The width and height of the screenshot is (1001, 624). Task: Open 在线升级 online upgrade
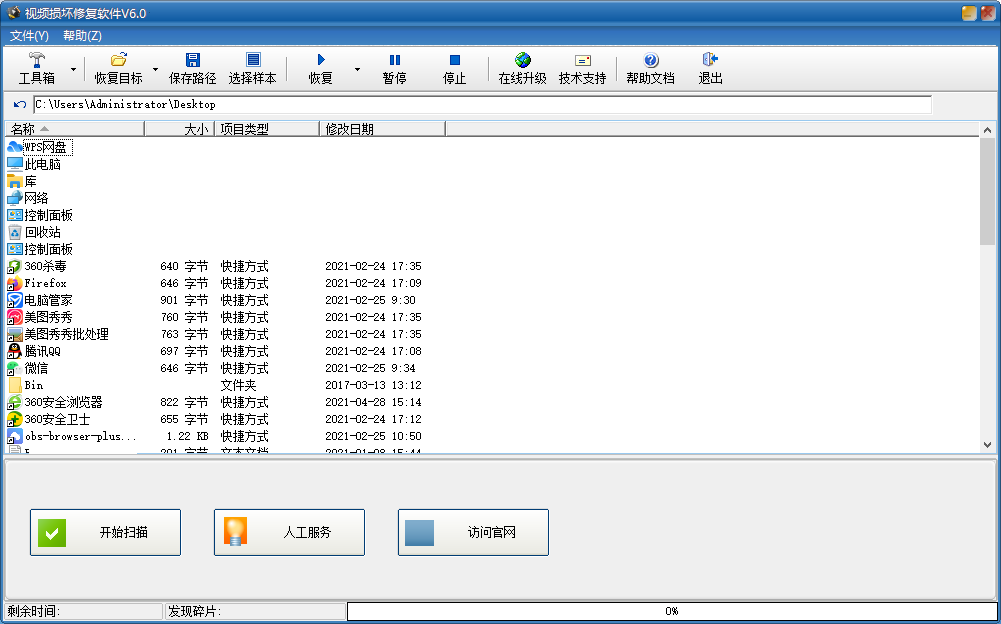[x=522, y=68]
